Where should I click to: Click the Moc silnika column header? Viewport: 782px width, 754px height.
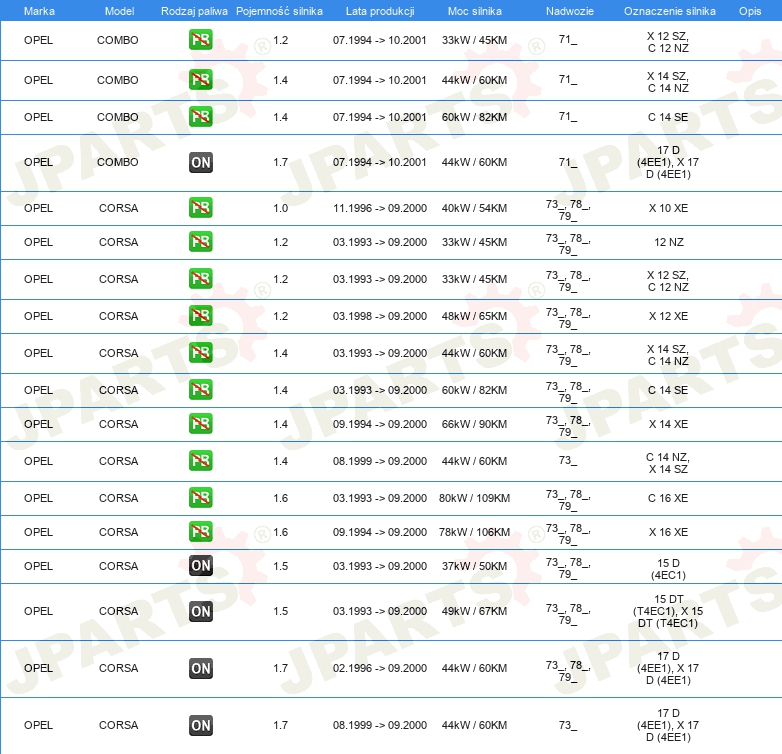tap(474, 11)
